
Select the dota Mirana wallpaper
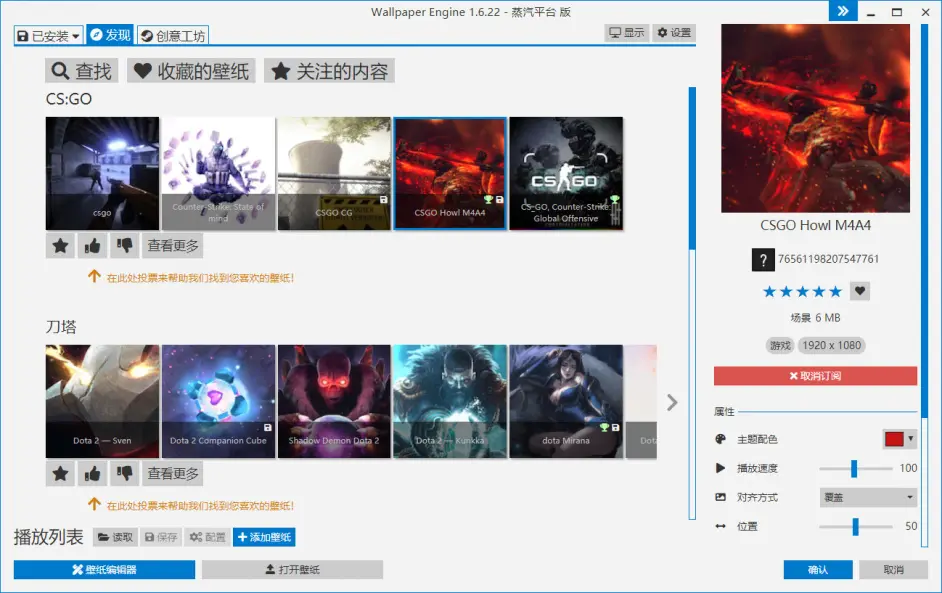tap(566, 401)
